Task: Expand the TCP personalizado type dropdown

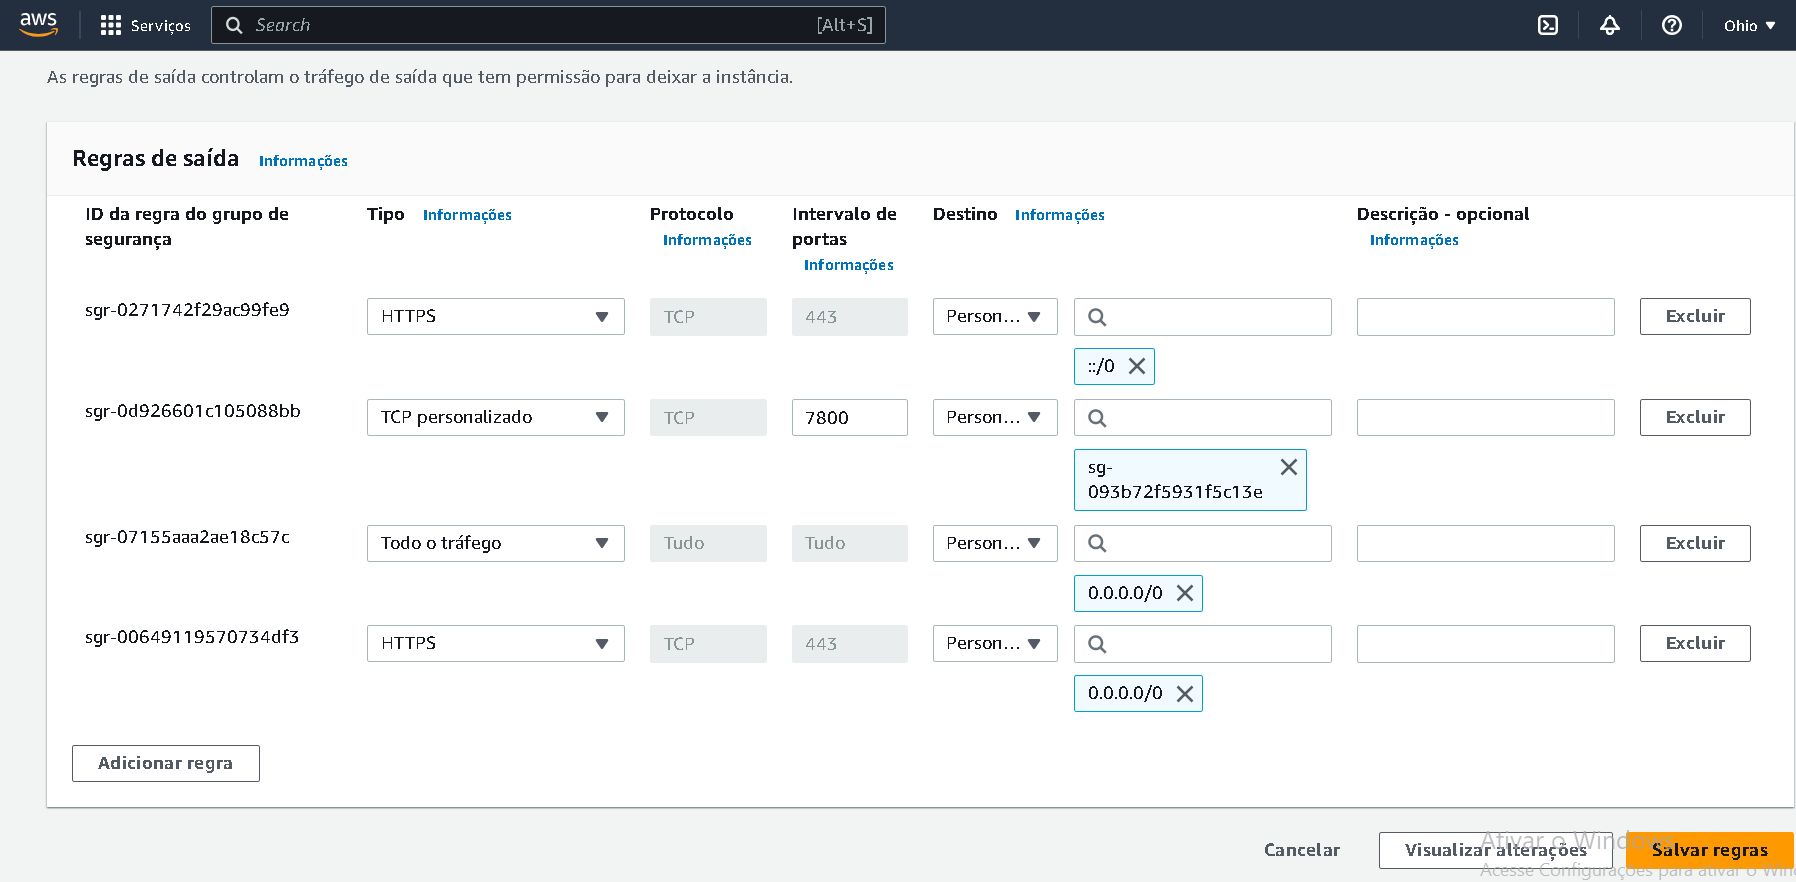Action: [495, 417]
